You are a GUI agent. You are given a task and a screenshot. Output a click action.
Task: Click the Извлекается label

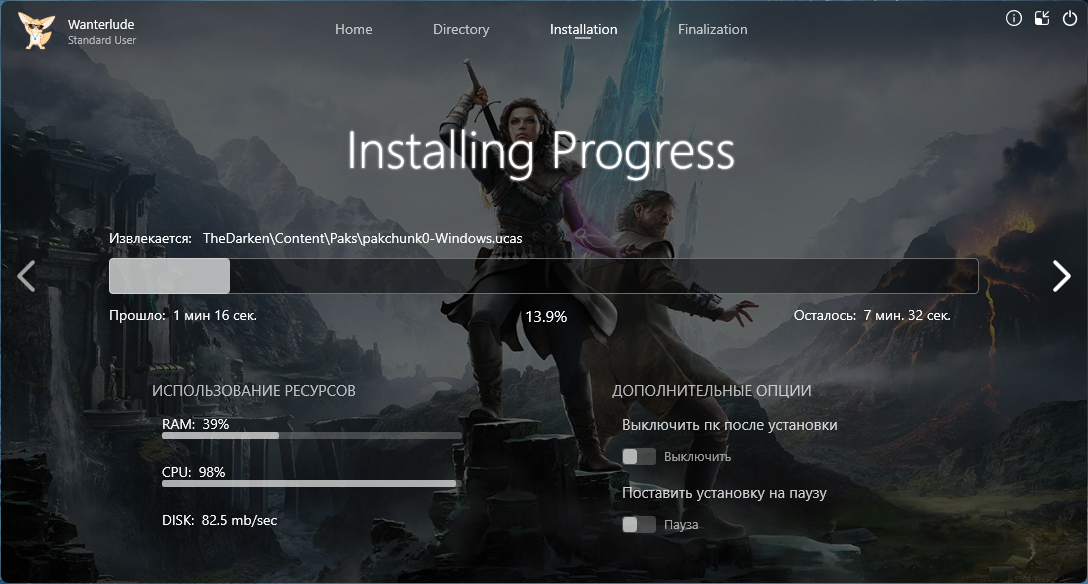click(150, 239)
